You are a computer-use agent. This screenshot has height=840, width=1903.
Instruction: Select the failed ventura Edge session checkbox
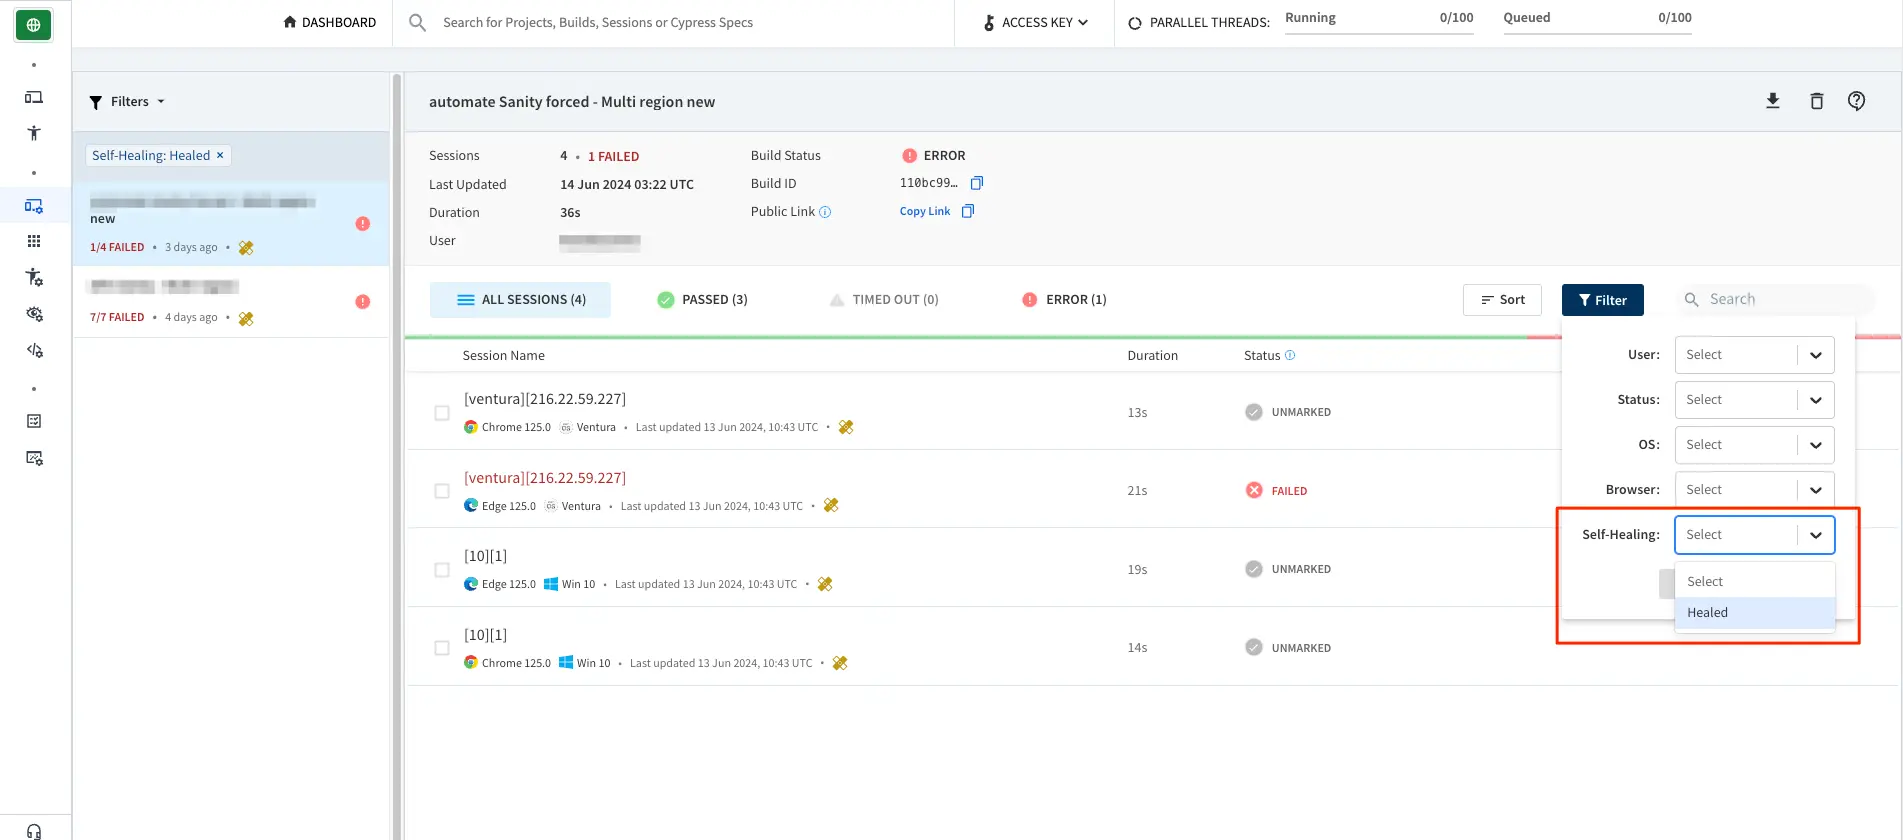(442, 491)
